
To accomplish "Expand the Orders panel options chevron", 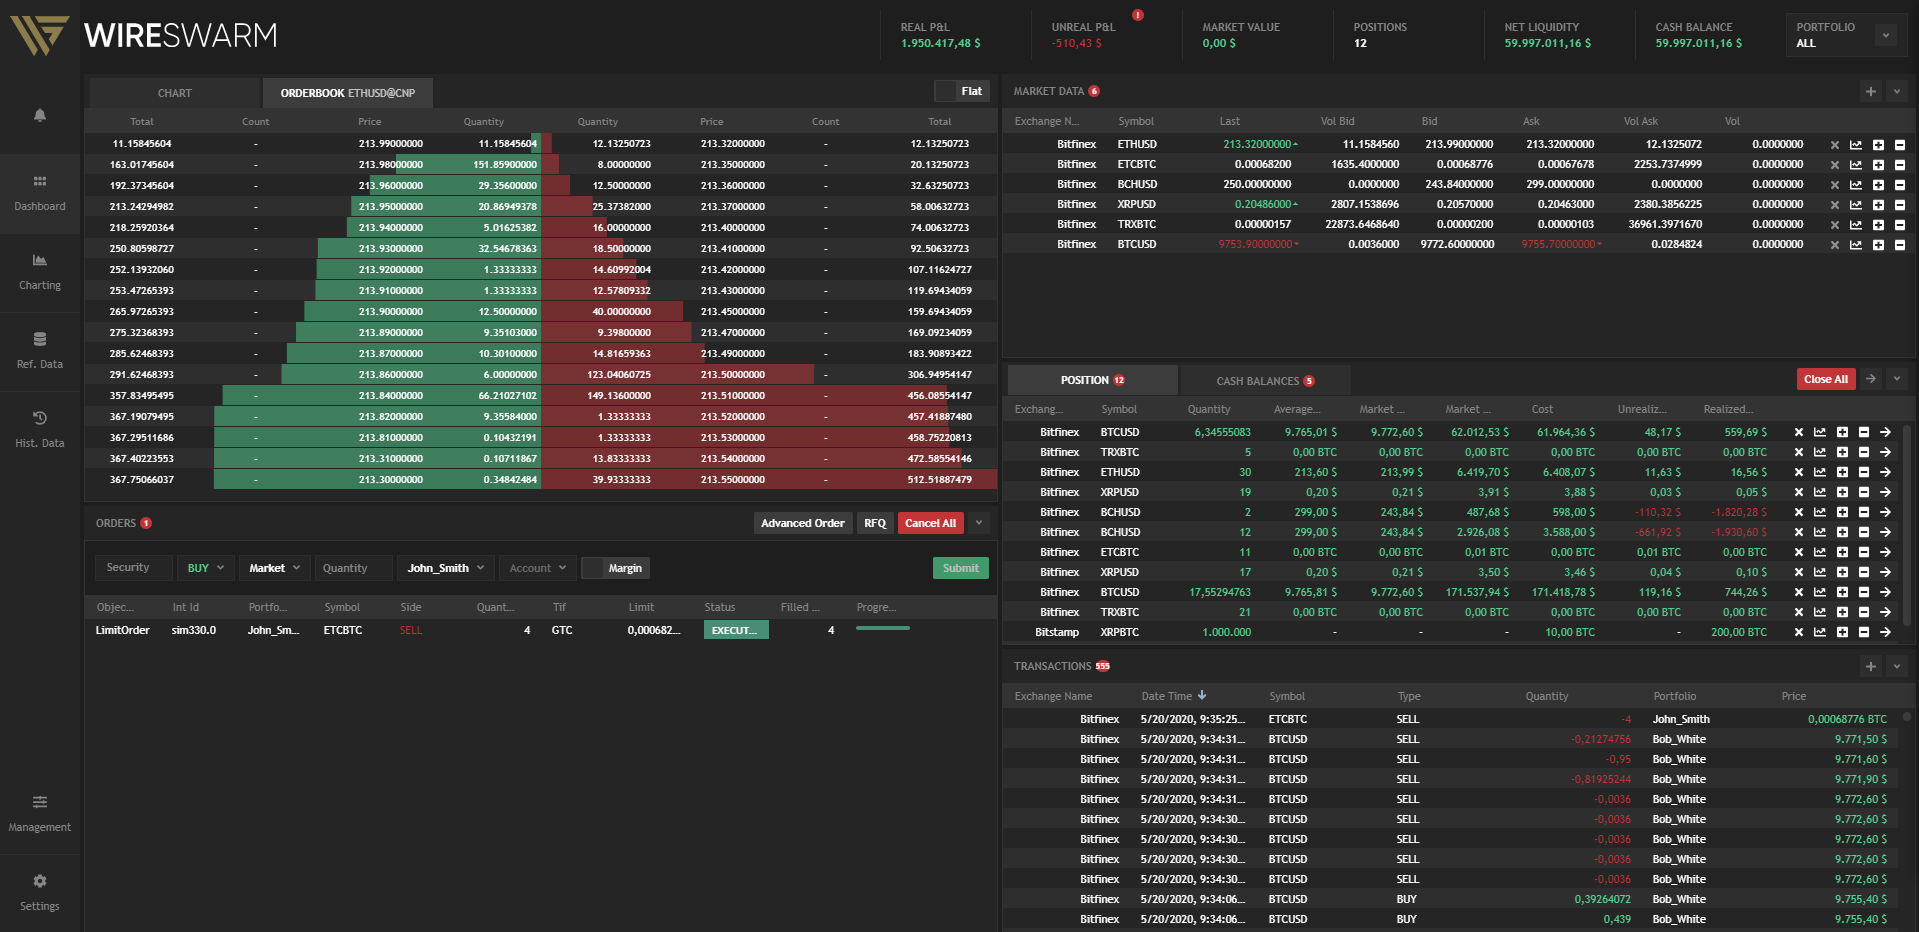I will coord(979,523).
